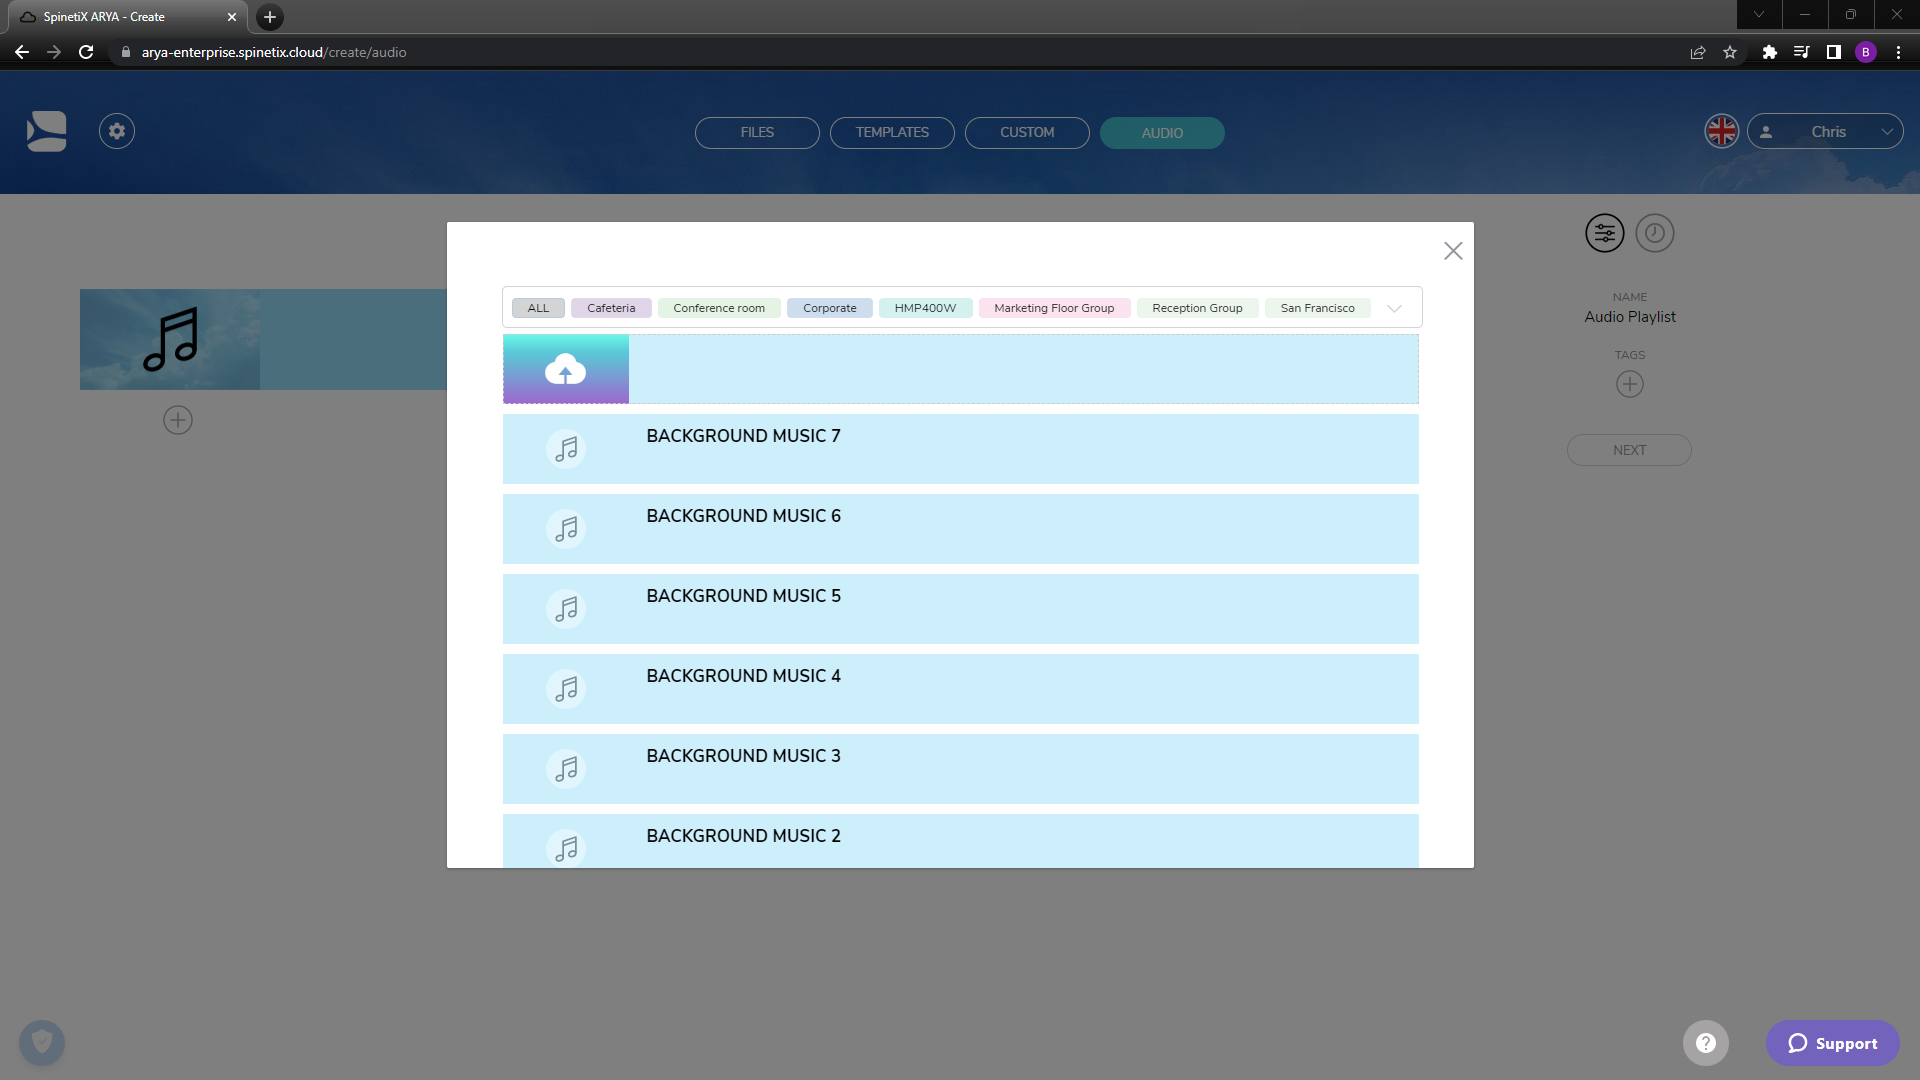Open the scheduling clock icon
The width and height of the screenshot is (1920, 1080).
pos(1655,233)
